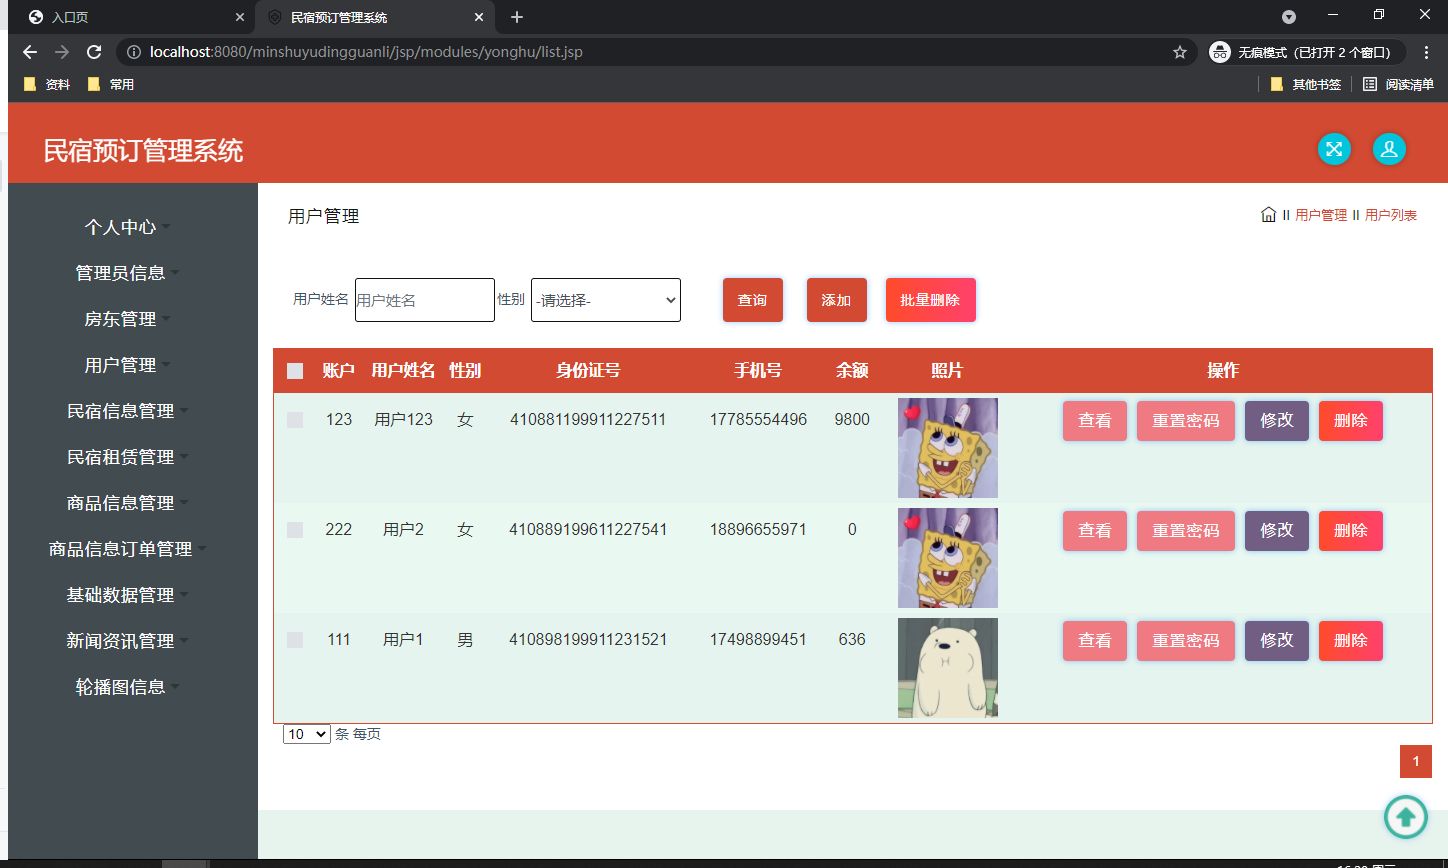Toggle fullscreen with the expand arrows icon
1448x868 pixels.
coord(1334,149)
